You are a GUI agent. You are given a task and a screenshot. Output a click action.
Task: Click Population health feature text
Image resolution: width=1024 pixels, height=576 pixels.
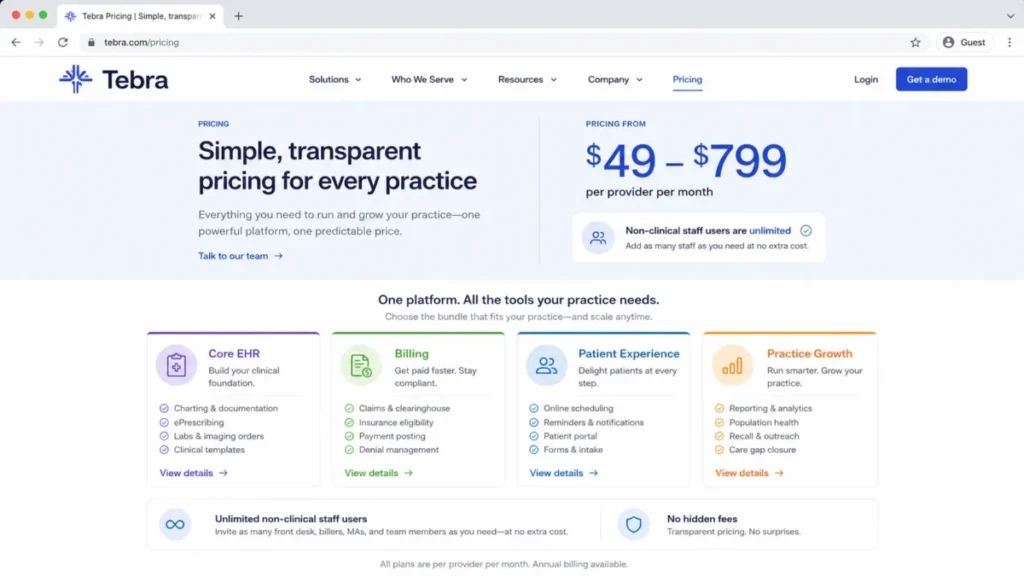tap(763, 423)
